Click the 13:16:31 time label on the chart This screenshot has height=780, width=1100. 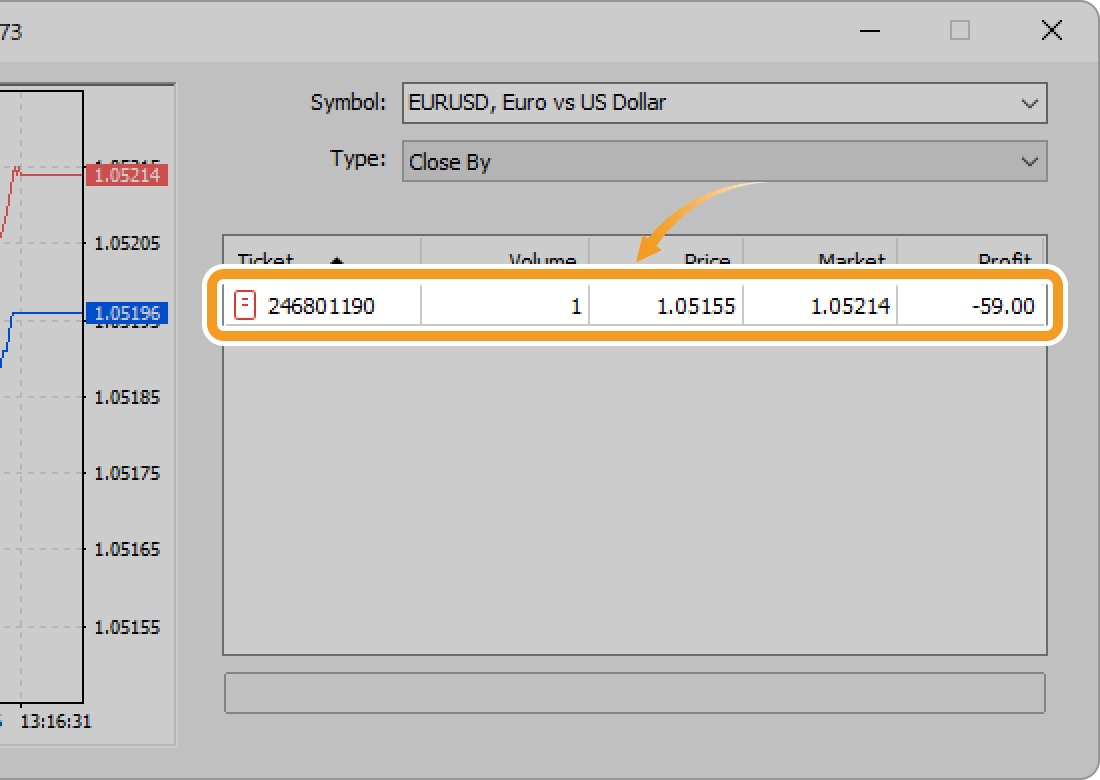pyautogui.click(x=56, y=721)
